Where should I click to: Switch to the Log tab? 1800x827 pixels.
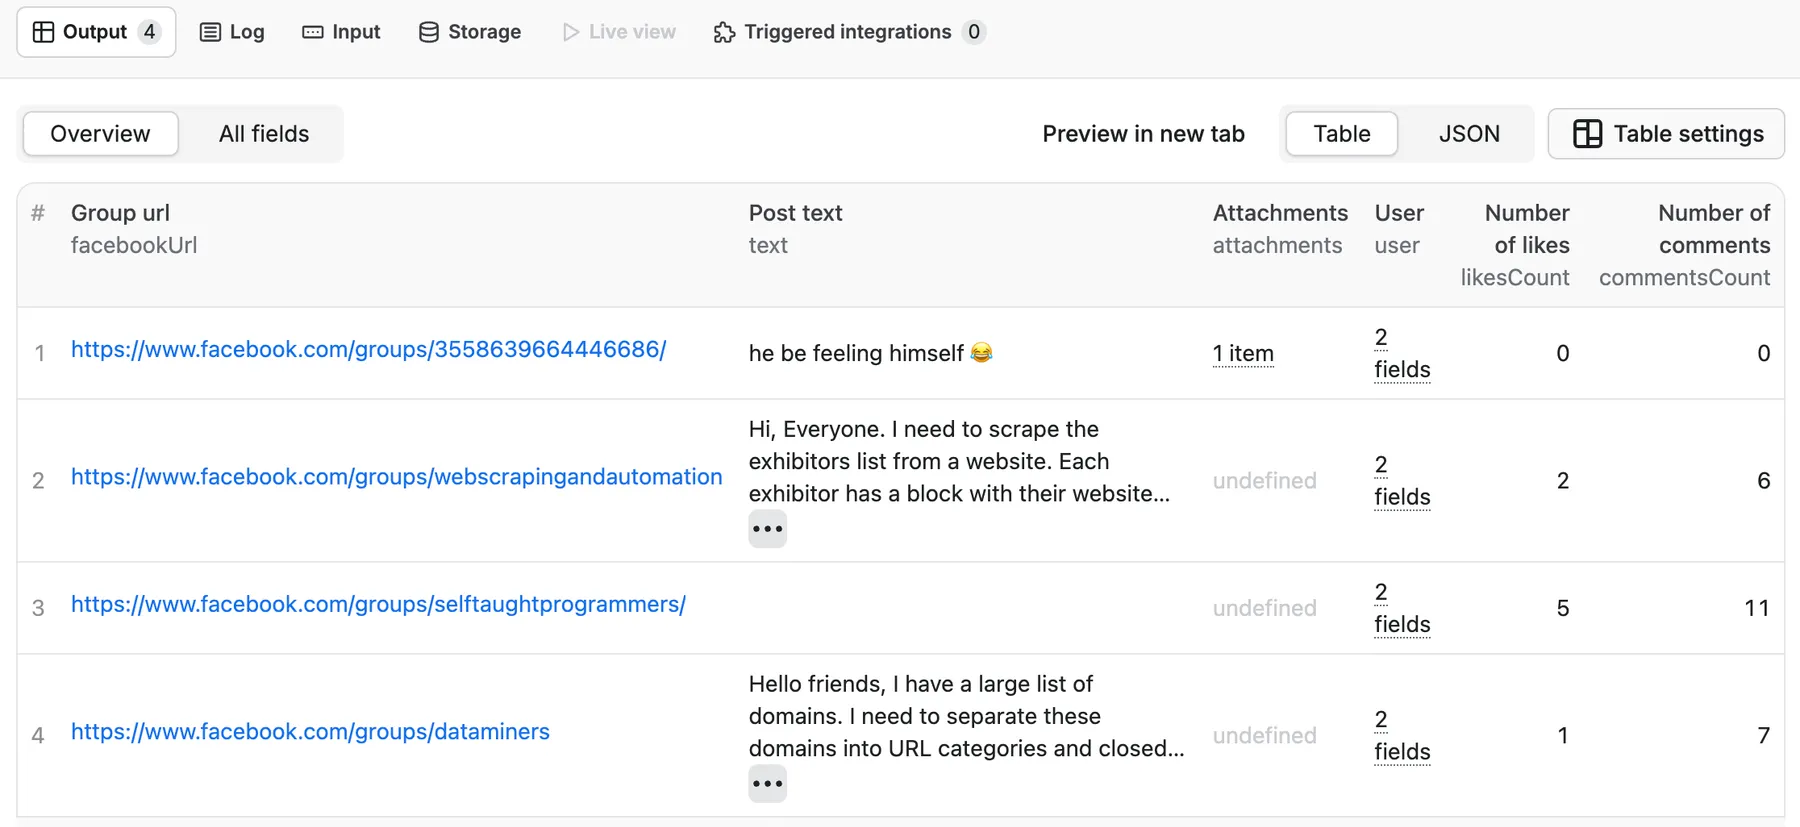(232, 32)
